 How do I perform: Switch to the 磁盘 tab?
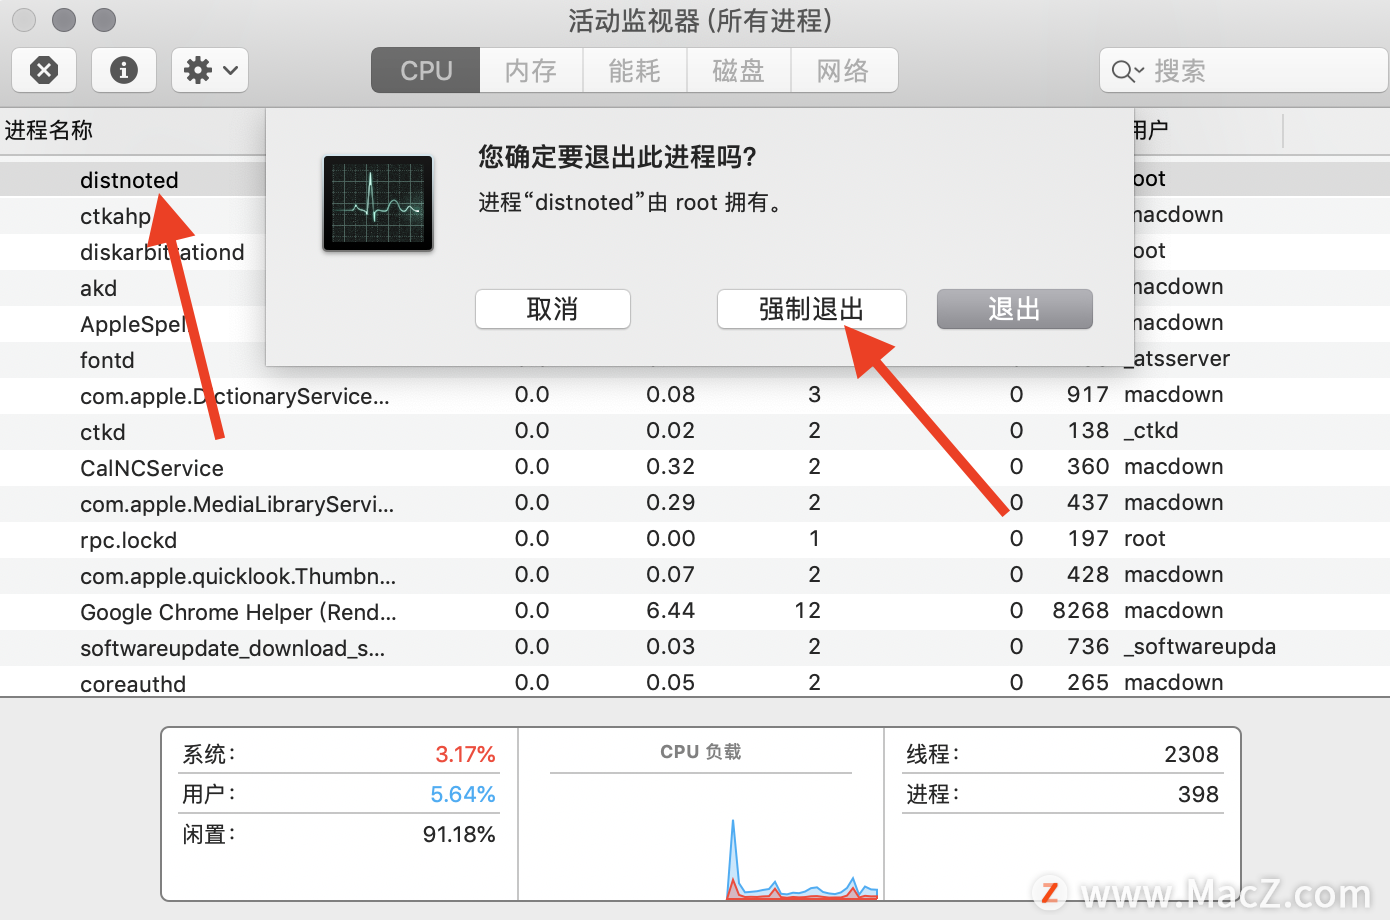[739, 71]
